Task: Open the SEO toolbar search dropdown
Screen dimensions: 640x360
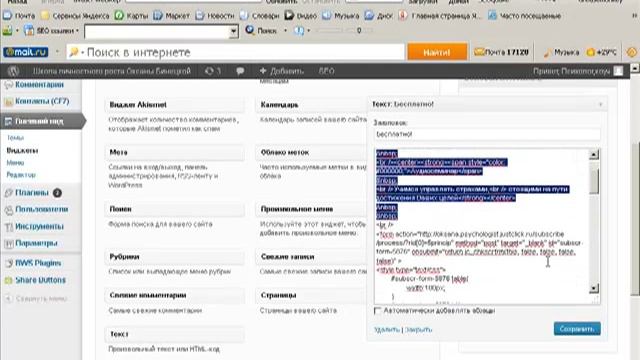Action: tap(233, 31)
